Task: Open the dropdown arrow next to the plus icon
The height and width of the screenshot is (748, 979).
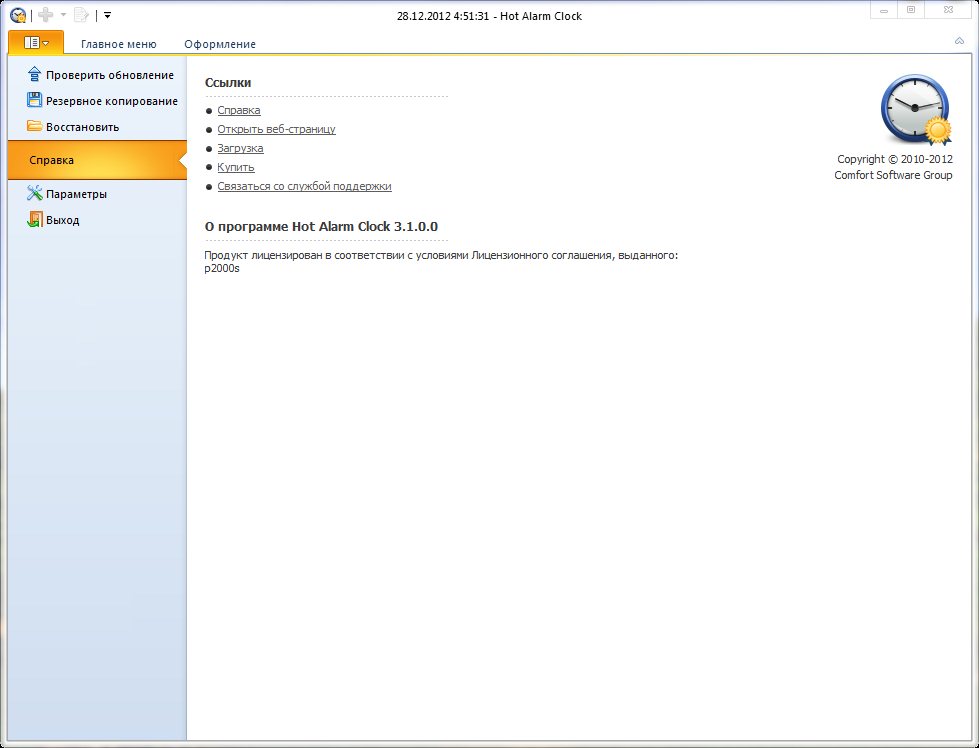Action: [x=63, y=14]
